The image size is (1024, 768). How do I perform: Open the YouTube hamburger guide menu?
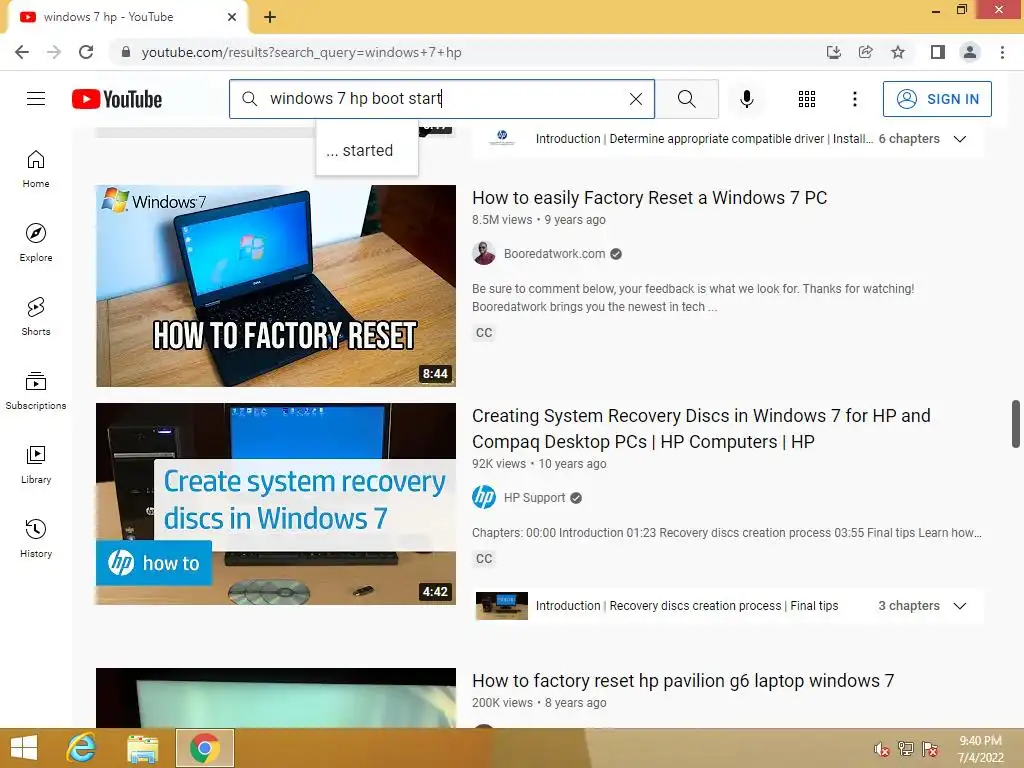pyautogui.click(x=36, y=99)
